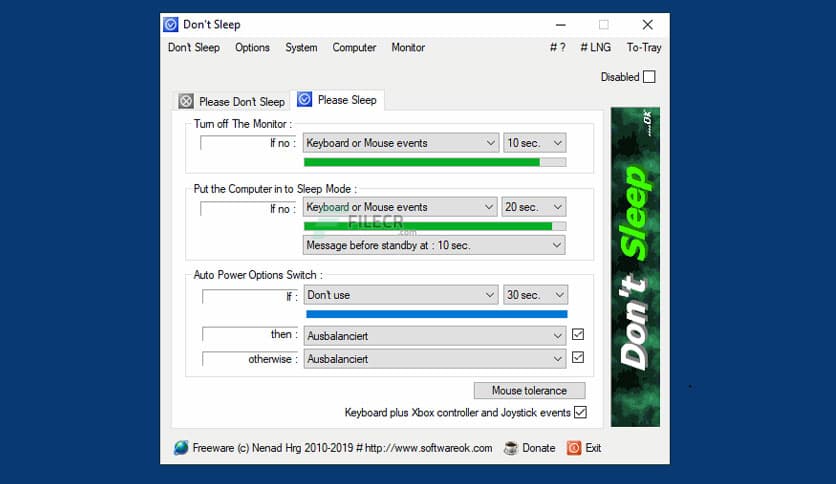The height and width of the screenshot is (484, 836).
Task: Open the Monitor menu
Action: pyautogui.click(x=408, y=48)
